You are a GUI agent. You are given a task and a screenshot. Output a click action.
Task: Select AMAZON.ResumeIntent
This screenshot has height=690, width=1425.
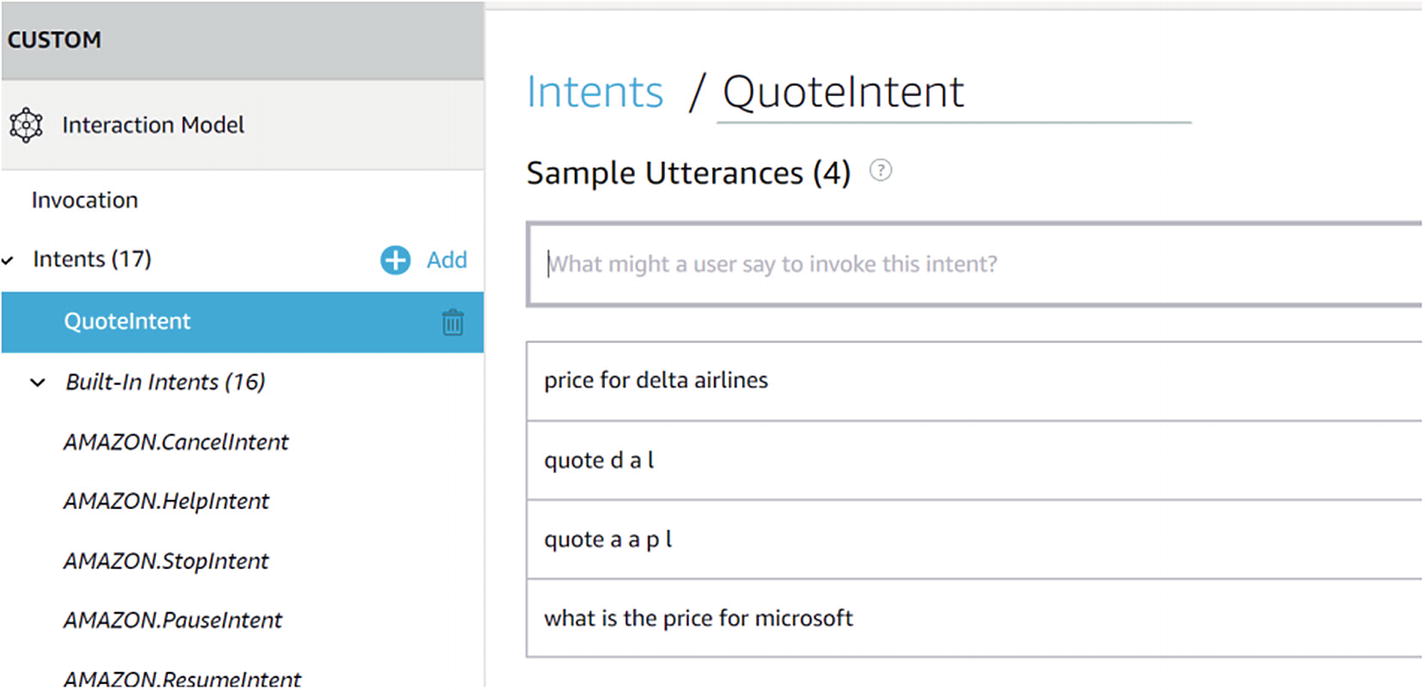coord(182,678)
